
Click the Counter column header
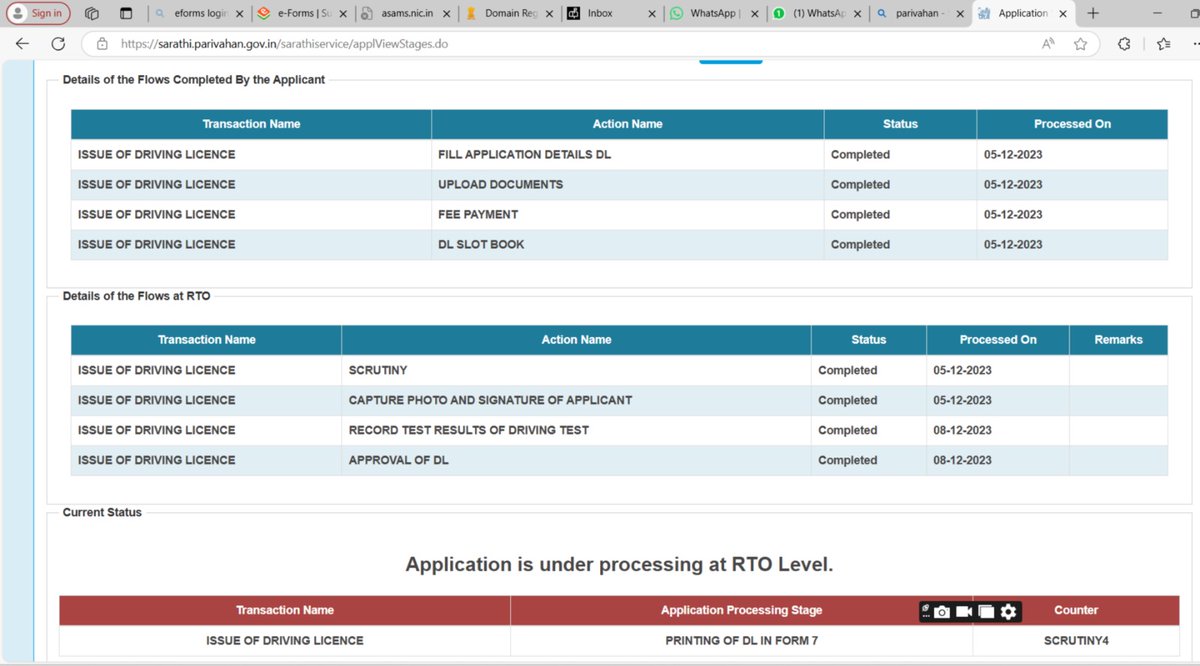pyautogui.click(x=1076, y=610)
